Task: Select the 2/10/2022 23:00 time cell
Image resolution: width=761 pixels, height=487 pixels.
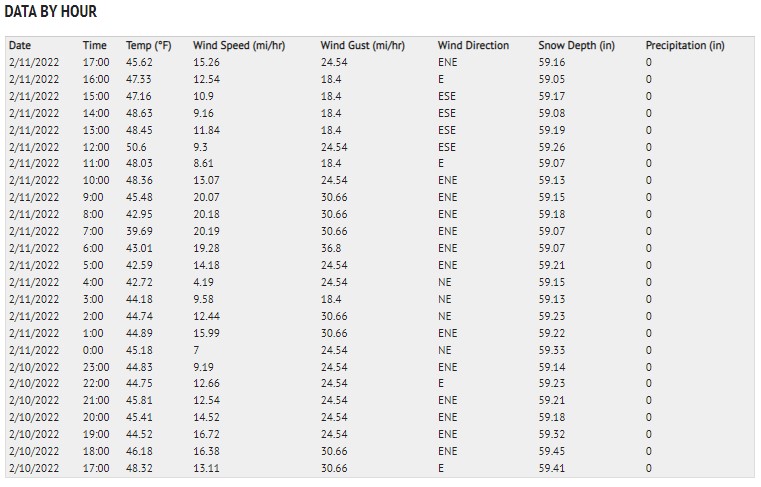Action: click(x=96, y=367)
